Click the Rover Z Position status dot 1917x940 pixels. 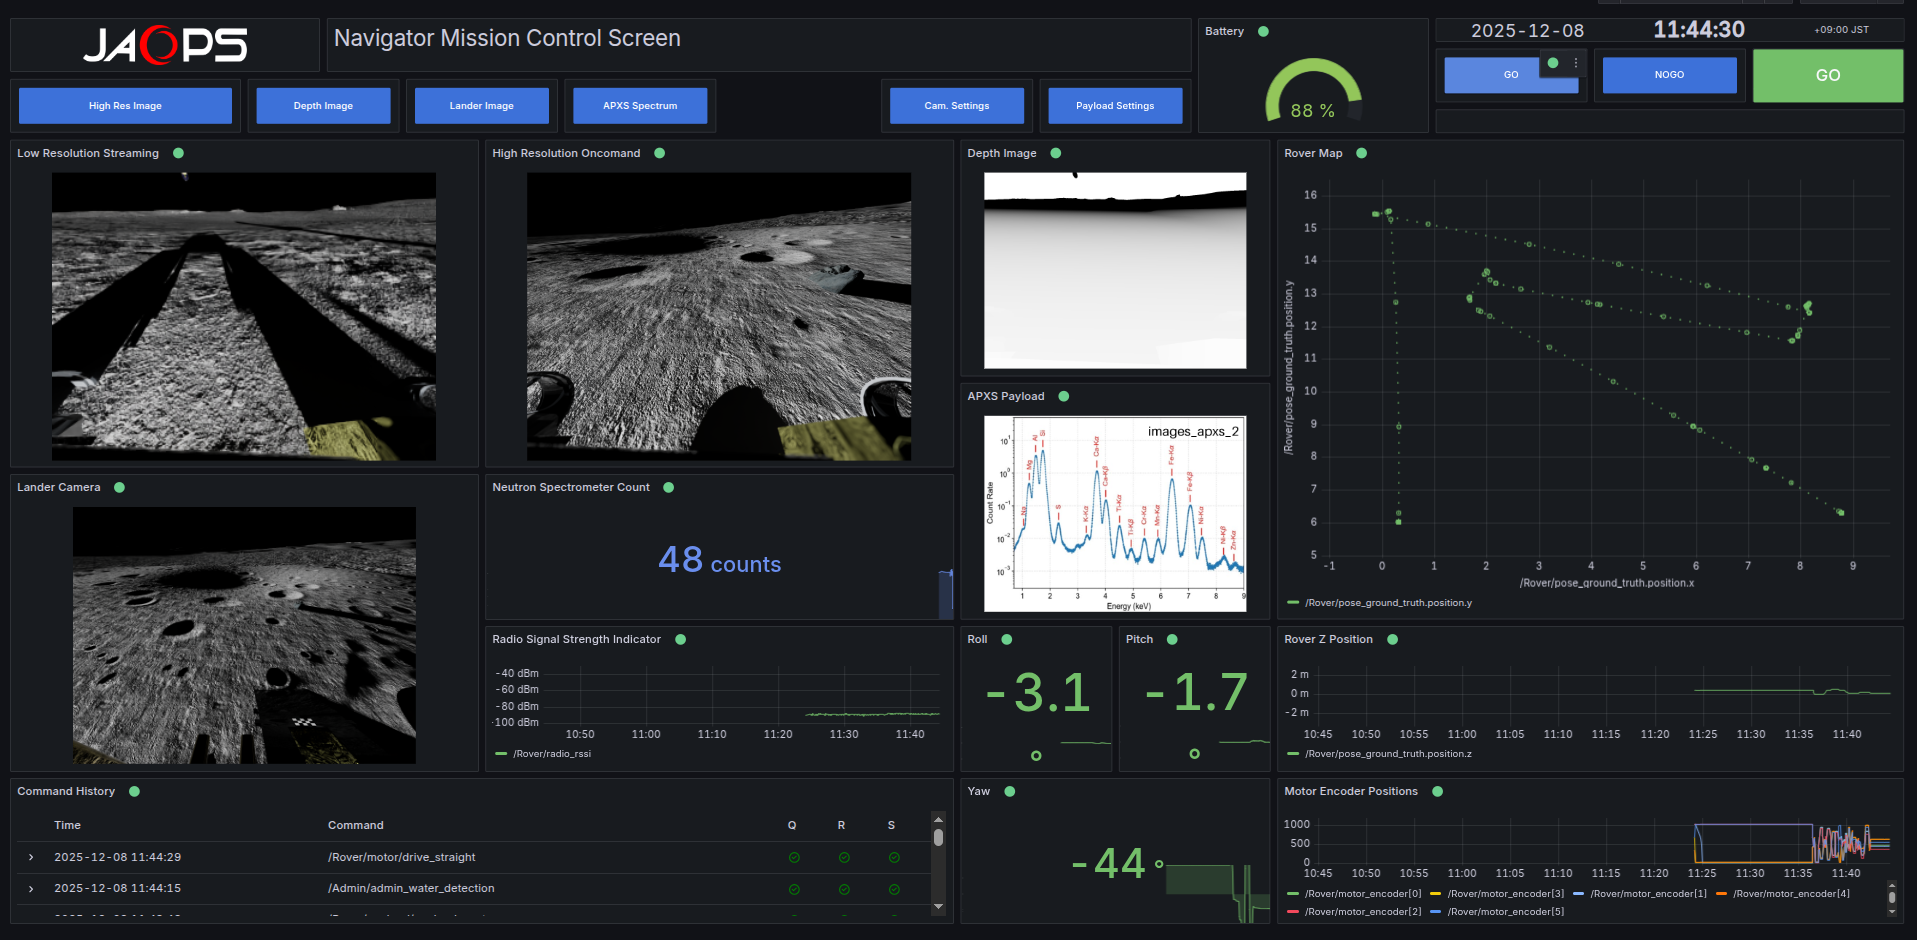(x=1392, y=639)
